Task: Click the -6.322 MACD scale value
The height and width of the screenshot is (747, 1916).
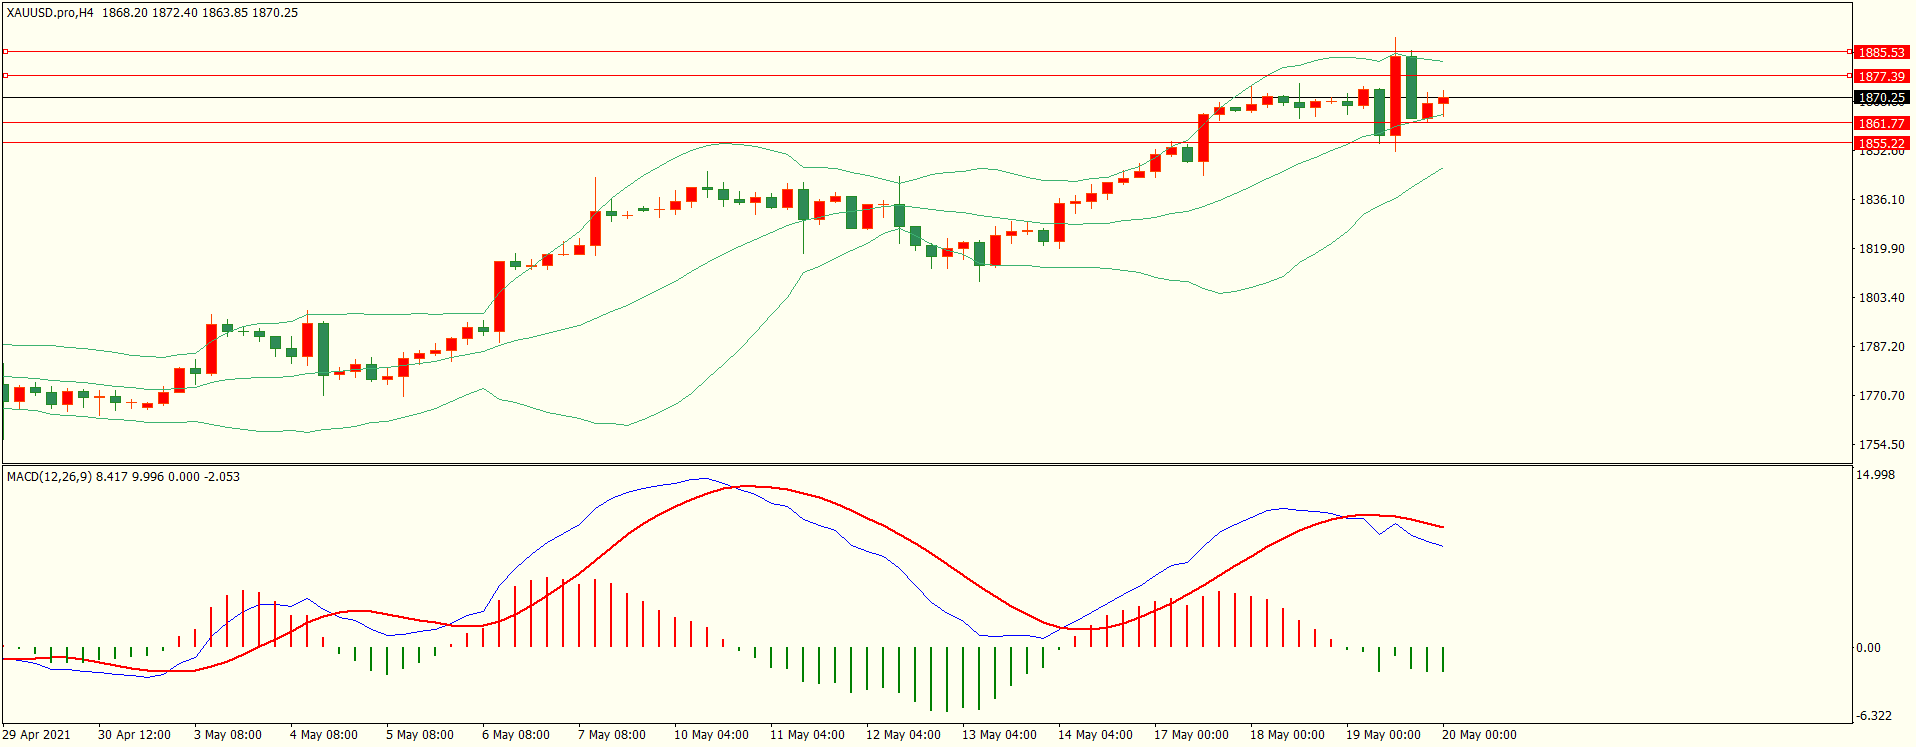Action: [1875, 716]
